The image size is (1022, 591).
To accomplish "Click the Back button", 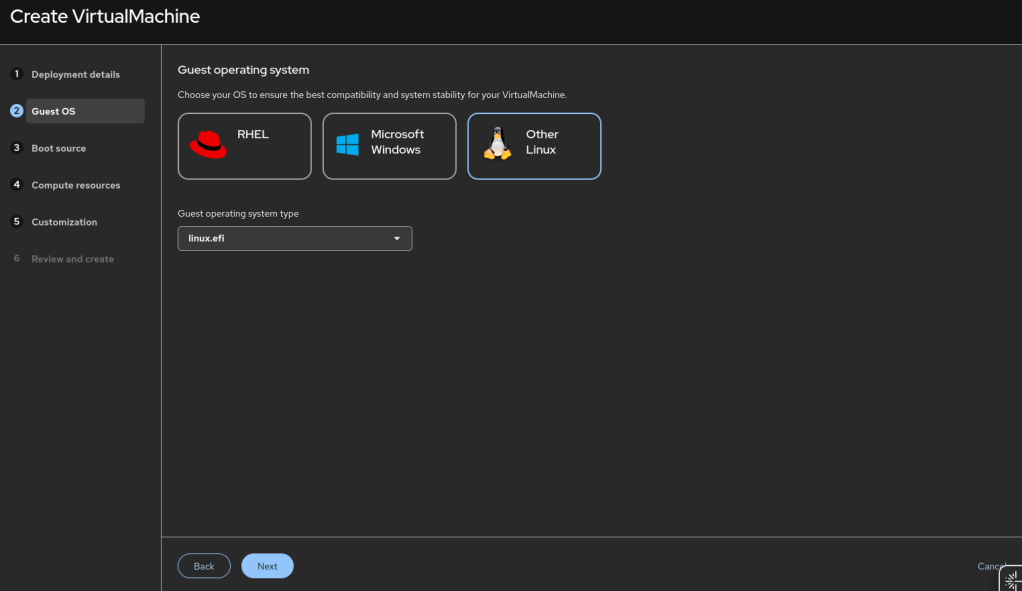I will coord(204,566).
